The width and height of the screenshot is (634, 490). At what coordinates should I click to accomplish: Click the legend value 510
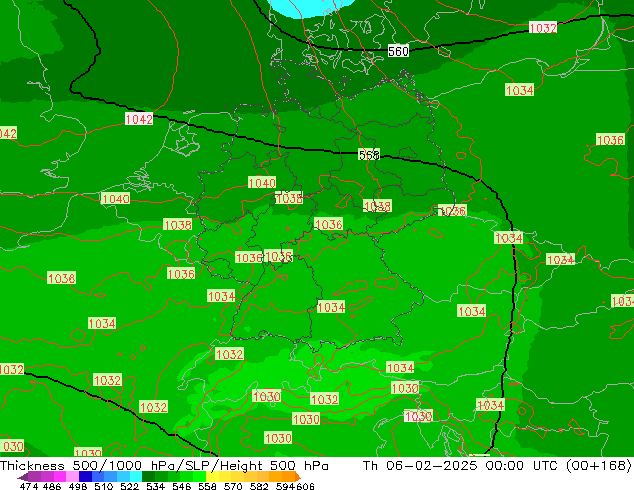point(104,486)
